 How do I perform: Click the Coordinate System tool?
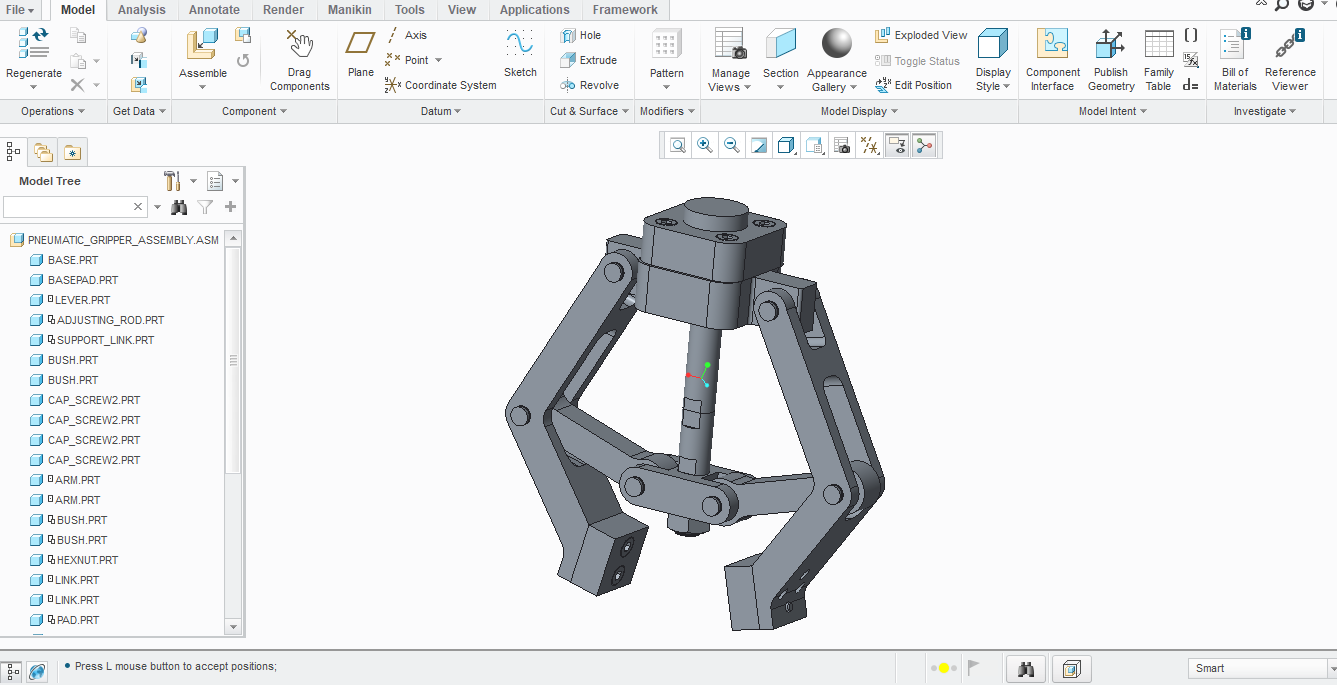(x=440, y=85)
